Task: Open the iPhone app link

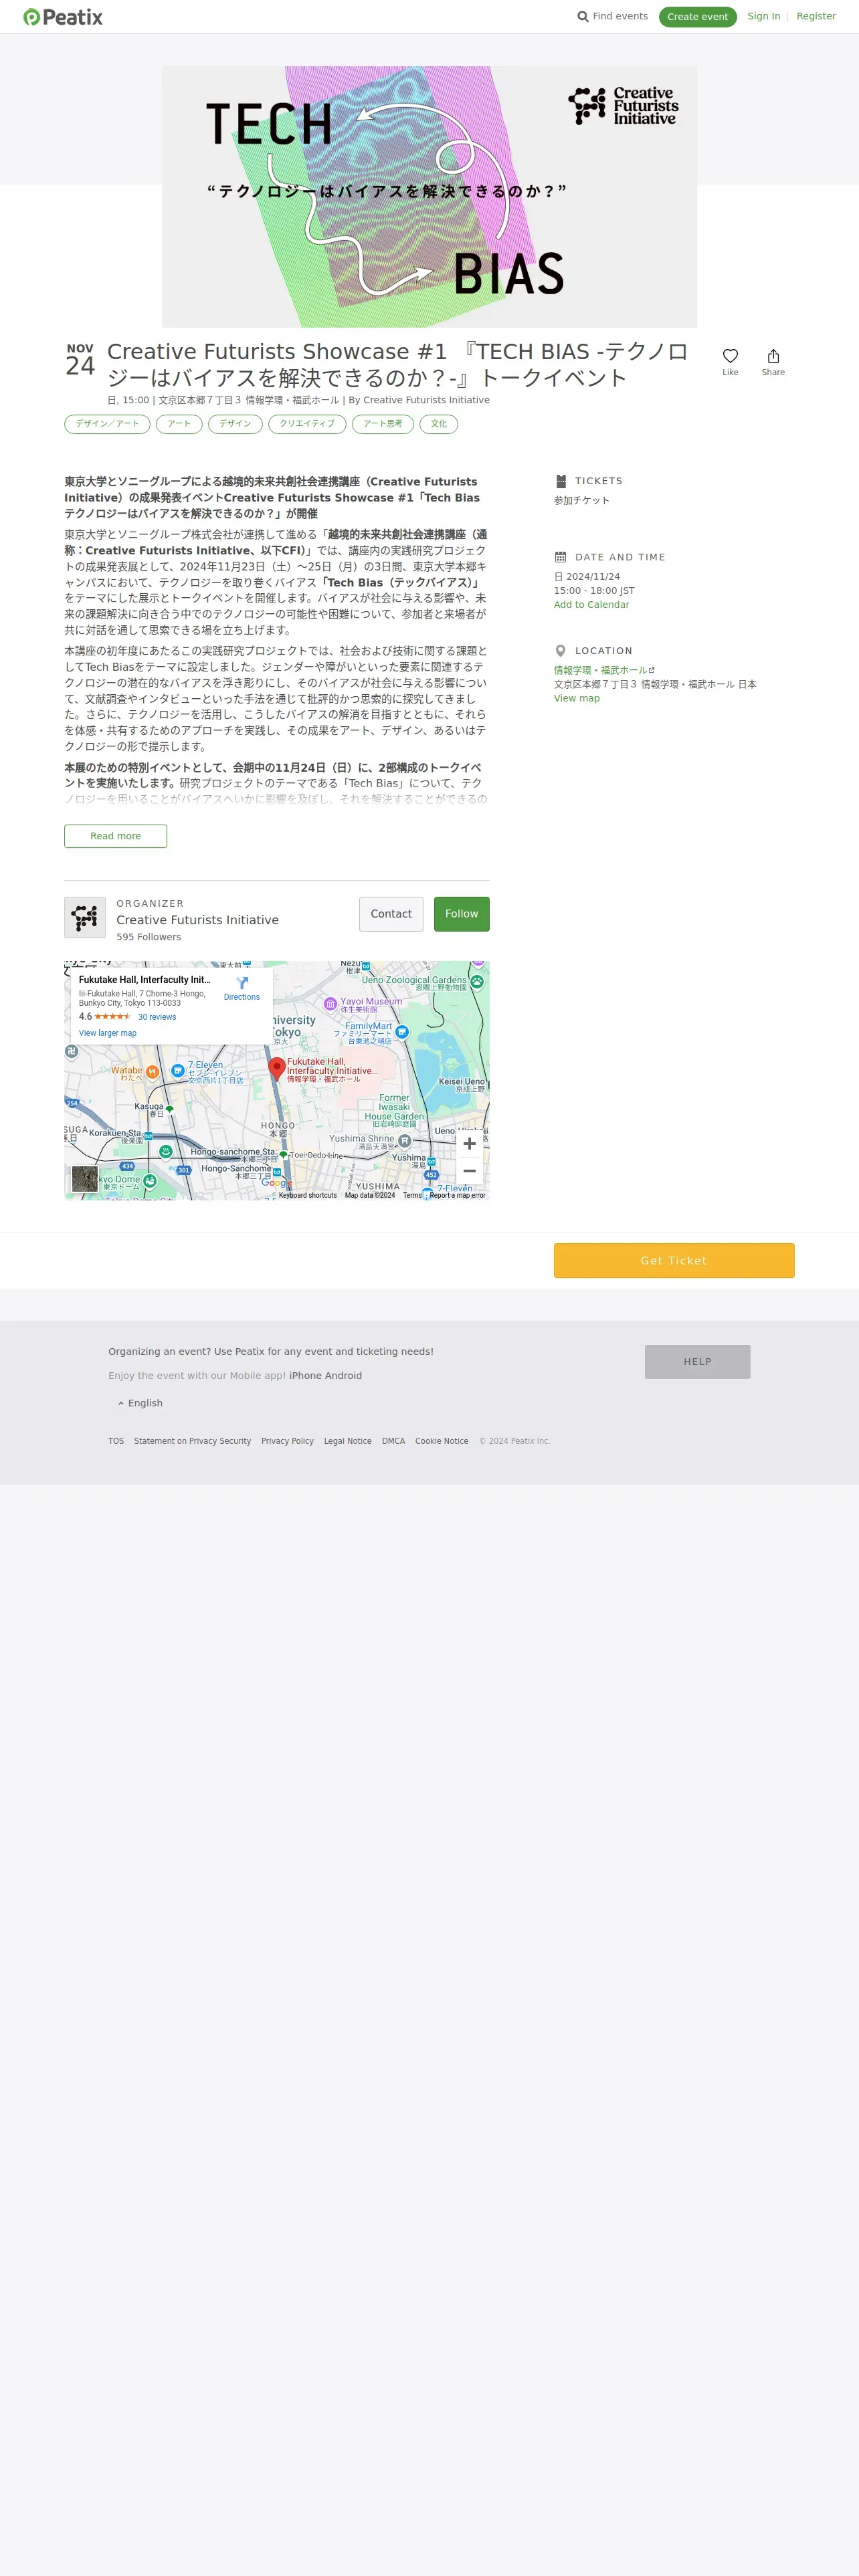Action: point(306,1376)
